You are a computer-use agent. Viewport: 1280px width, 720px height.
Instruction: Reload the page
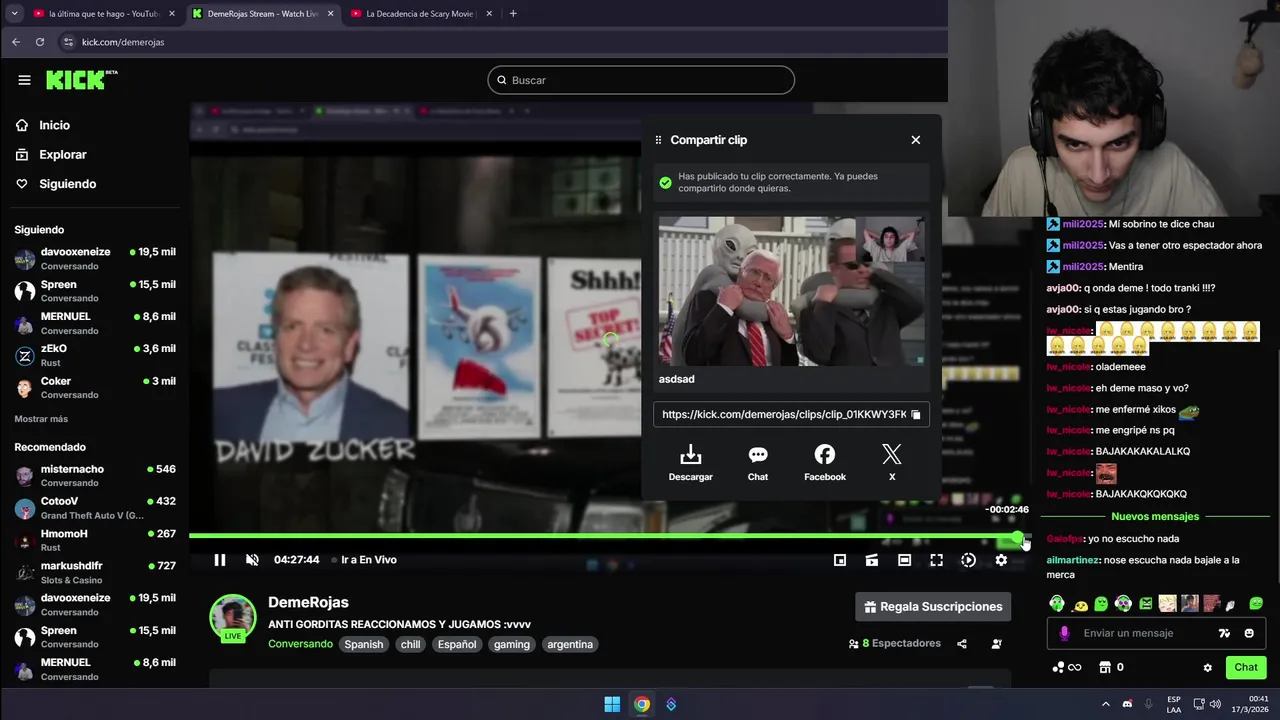click(x=40, y=42)
